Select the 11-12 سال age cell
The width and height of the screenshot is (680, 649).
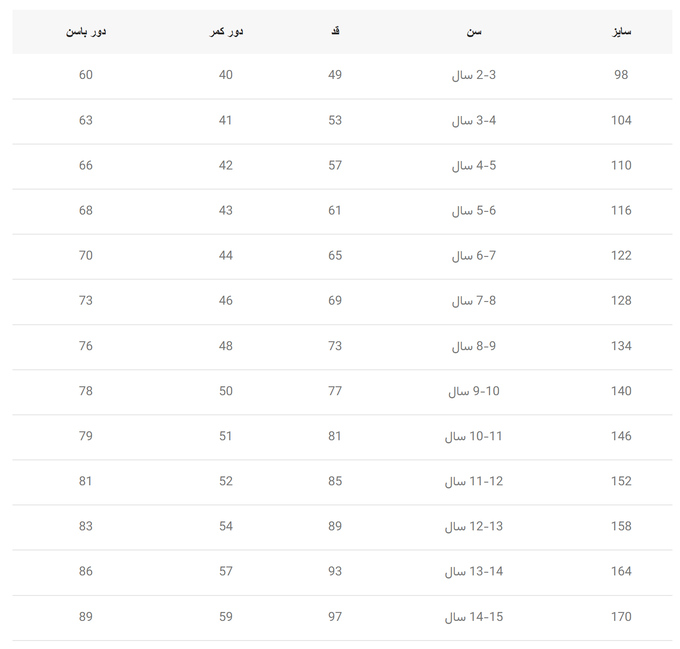pyautogui.click(x=474, y=481)
